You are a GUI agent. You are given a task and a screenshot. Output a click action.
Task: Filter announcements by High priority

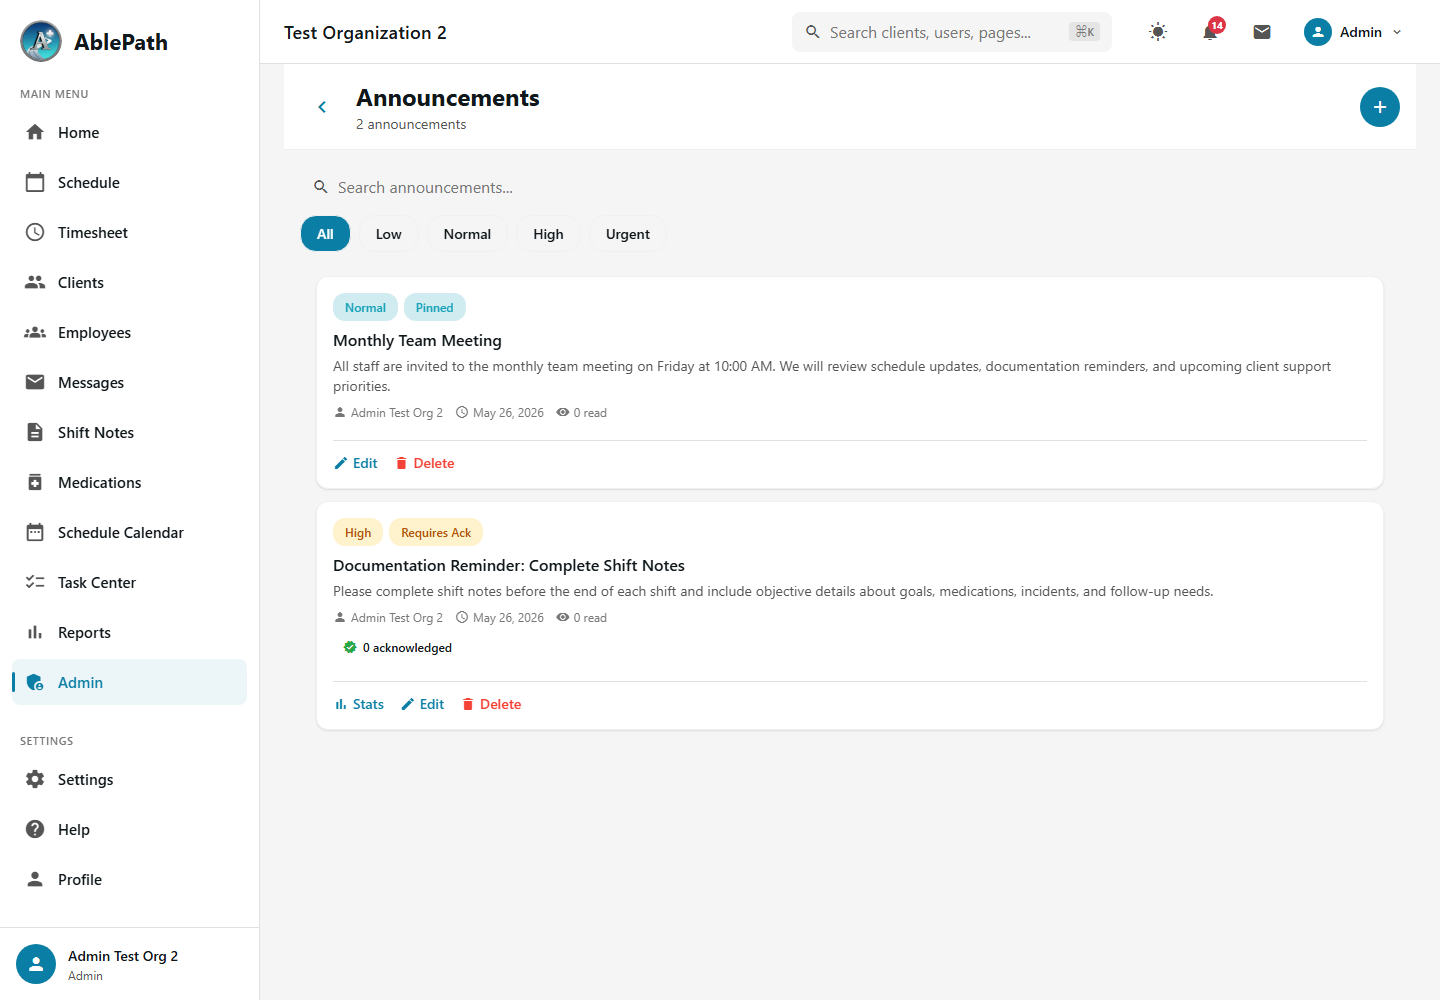coord(548,234)
